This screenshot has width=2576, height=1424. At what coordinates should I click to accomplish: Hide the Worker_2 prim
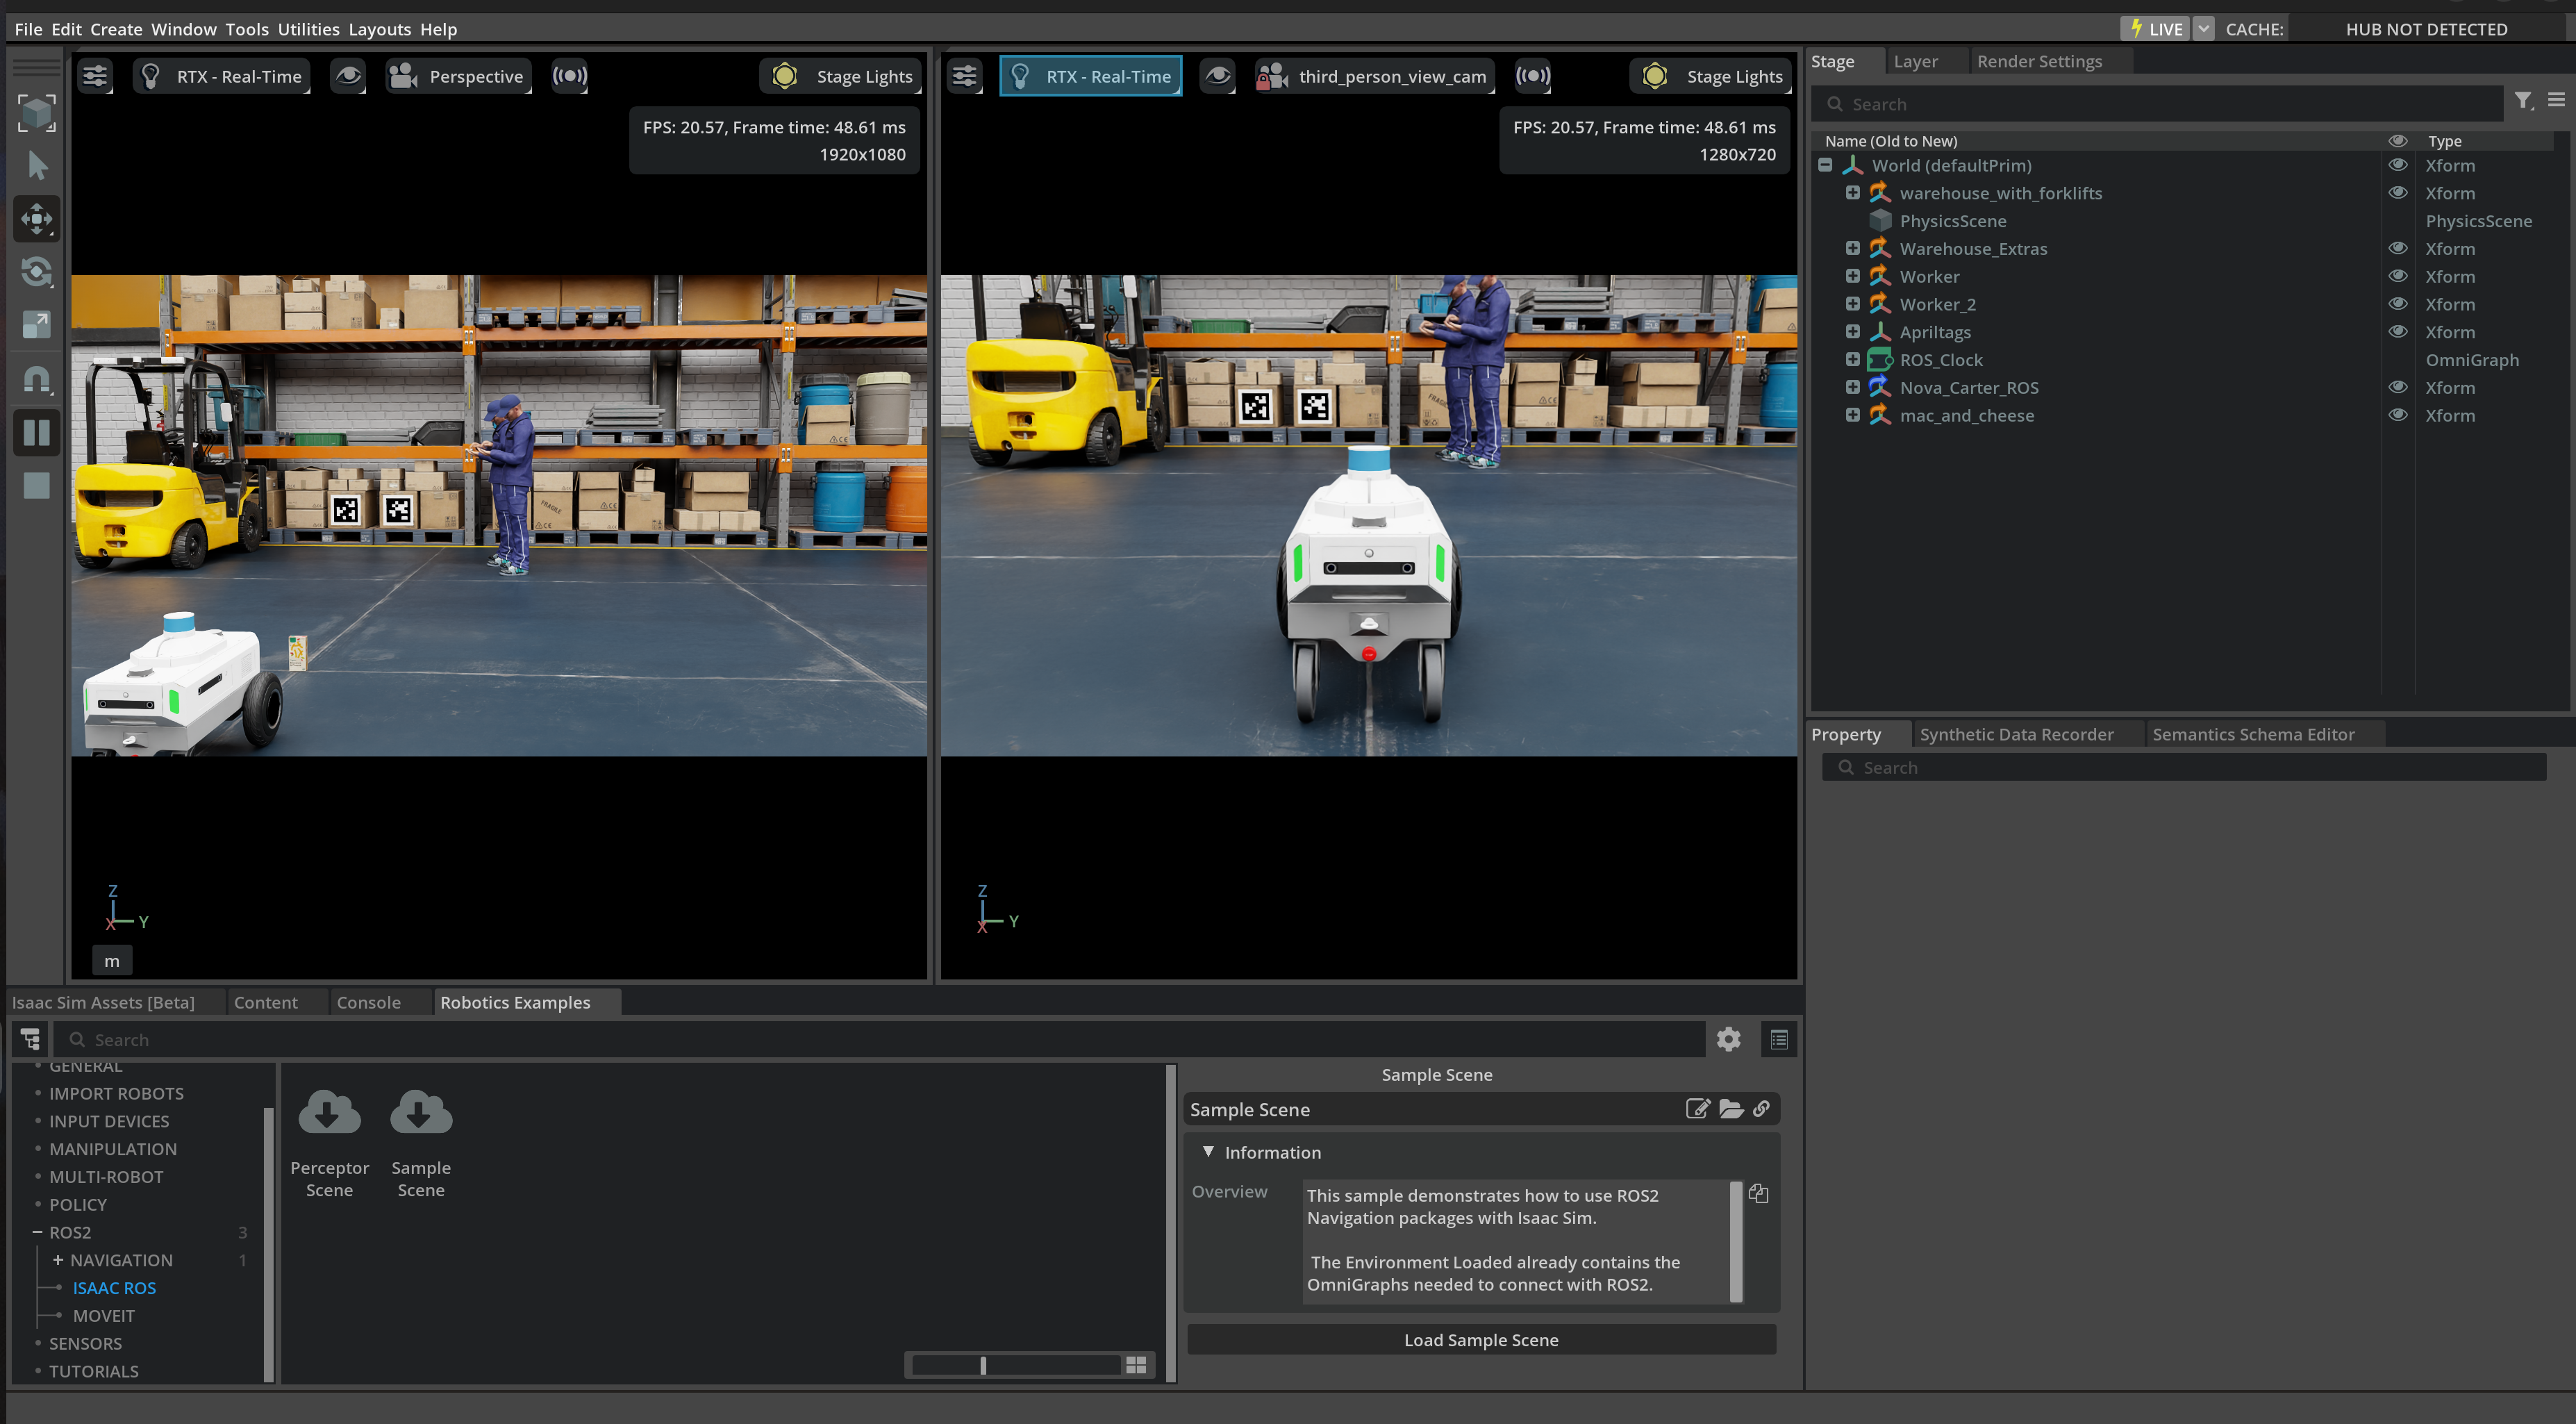(2398, 304)
